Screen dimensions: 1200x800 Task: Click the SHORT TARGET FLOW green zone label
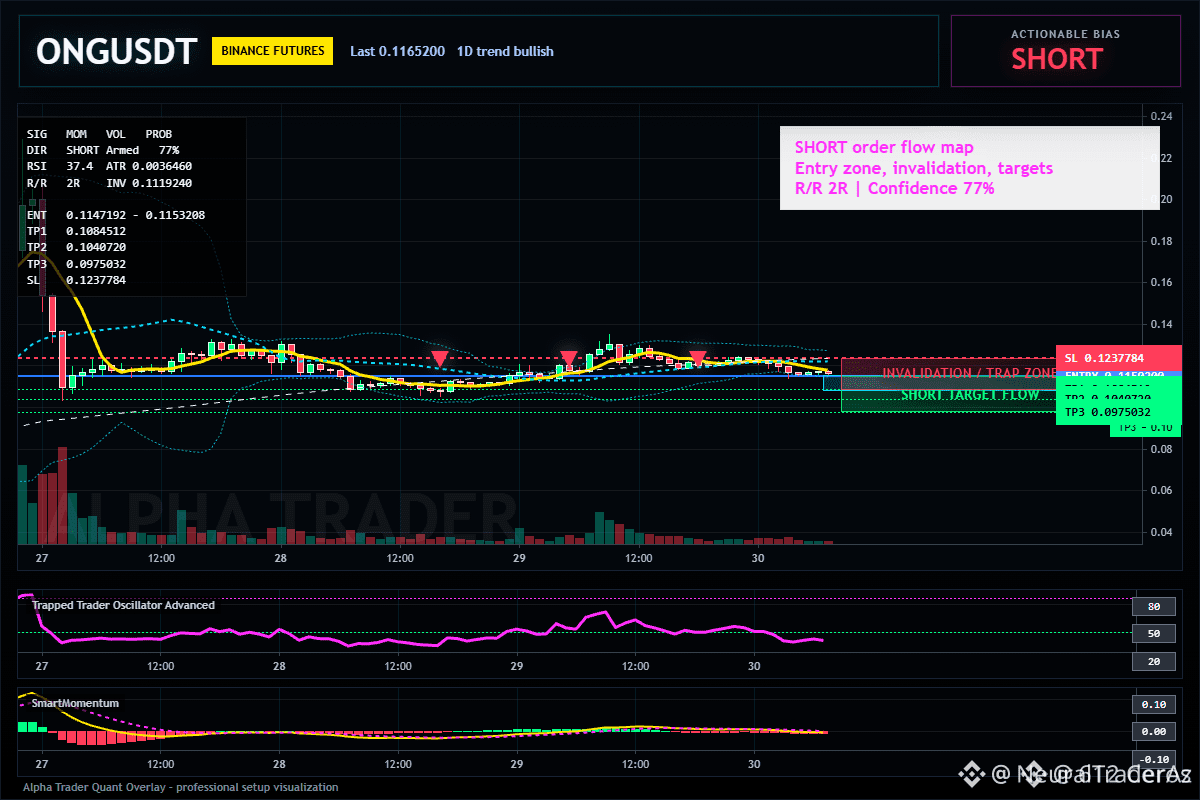coord(970,395)
